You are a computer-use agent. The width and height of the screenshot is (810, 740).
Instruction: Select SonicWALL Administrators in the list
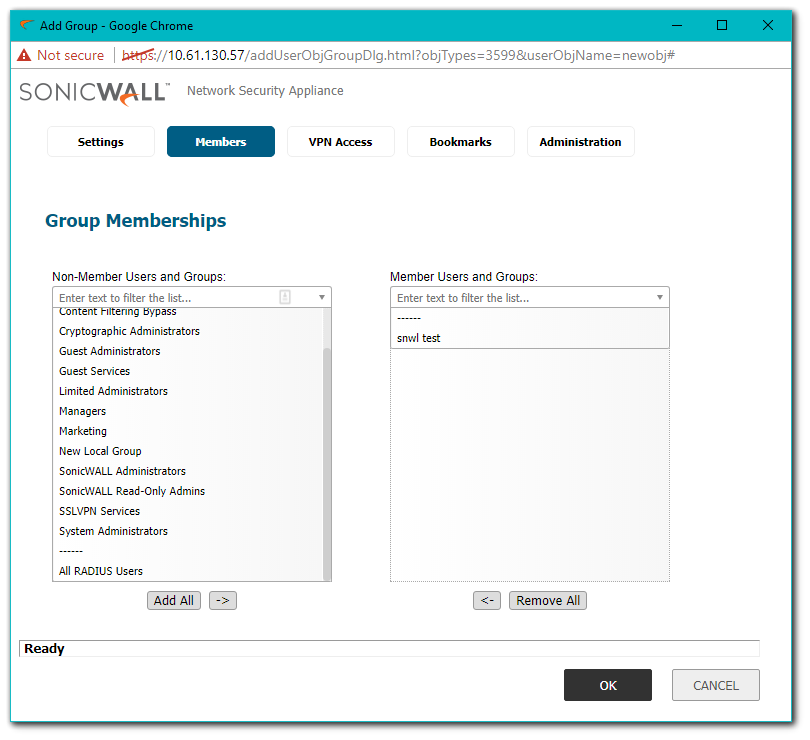[x=122, y=471]
